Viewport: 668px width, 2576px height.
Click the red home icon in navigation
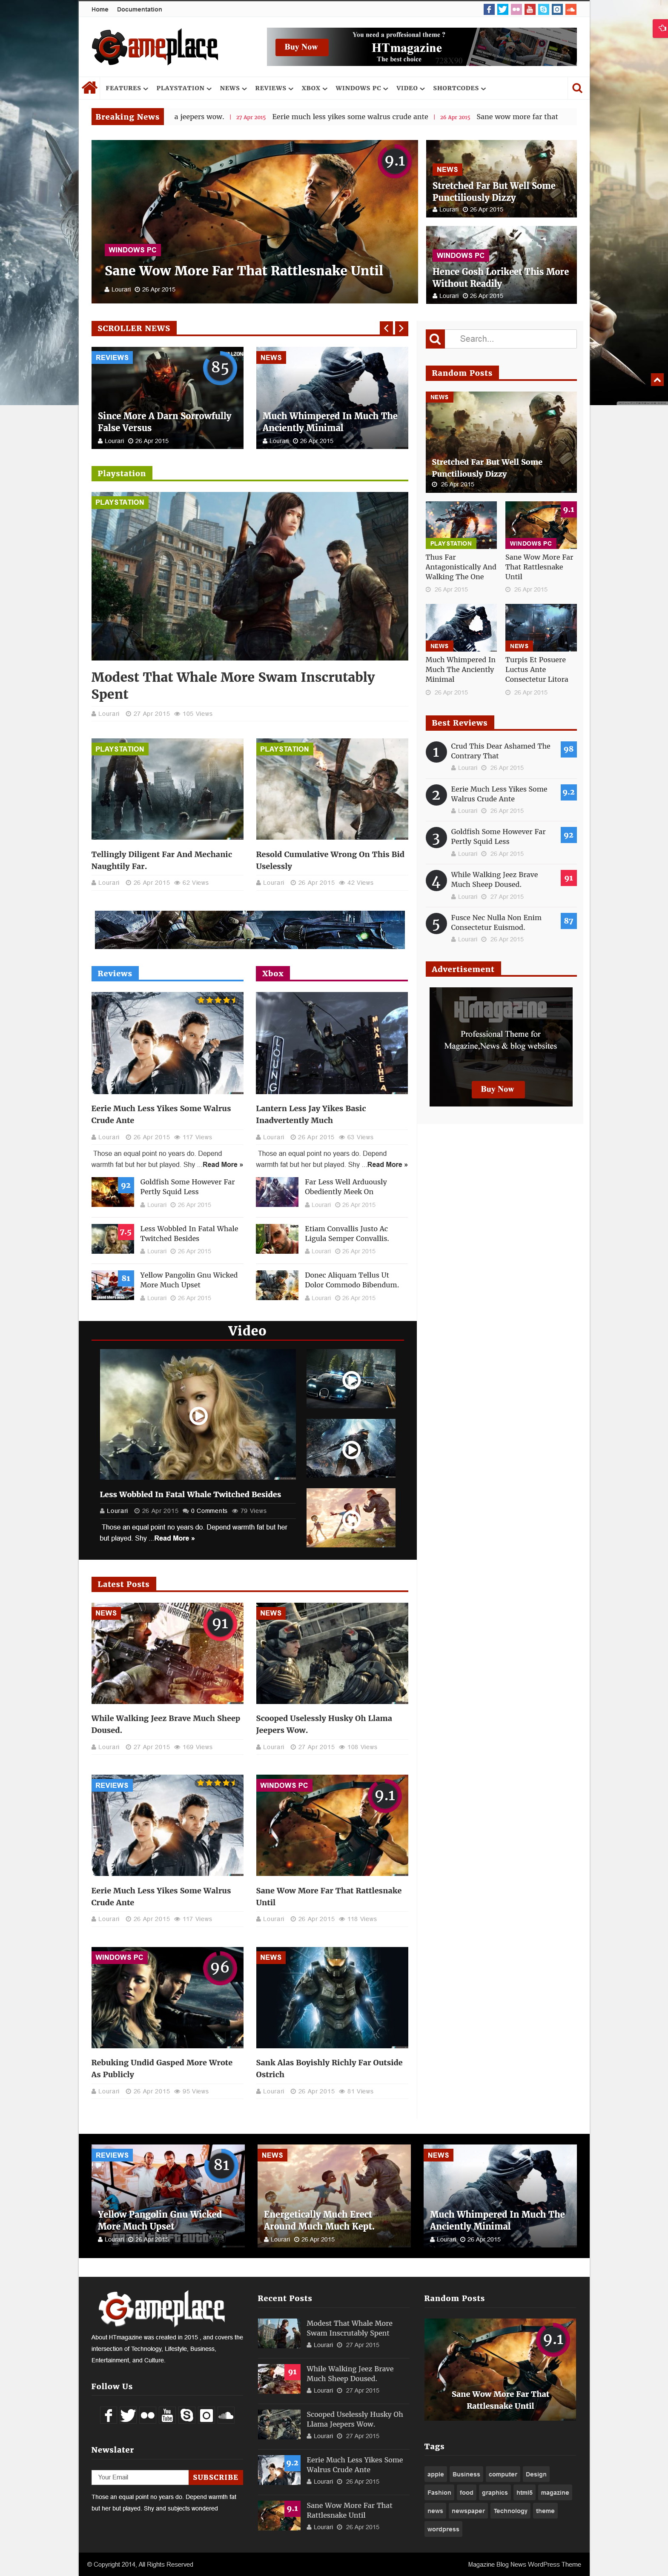tap(90, 88)
